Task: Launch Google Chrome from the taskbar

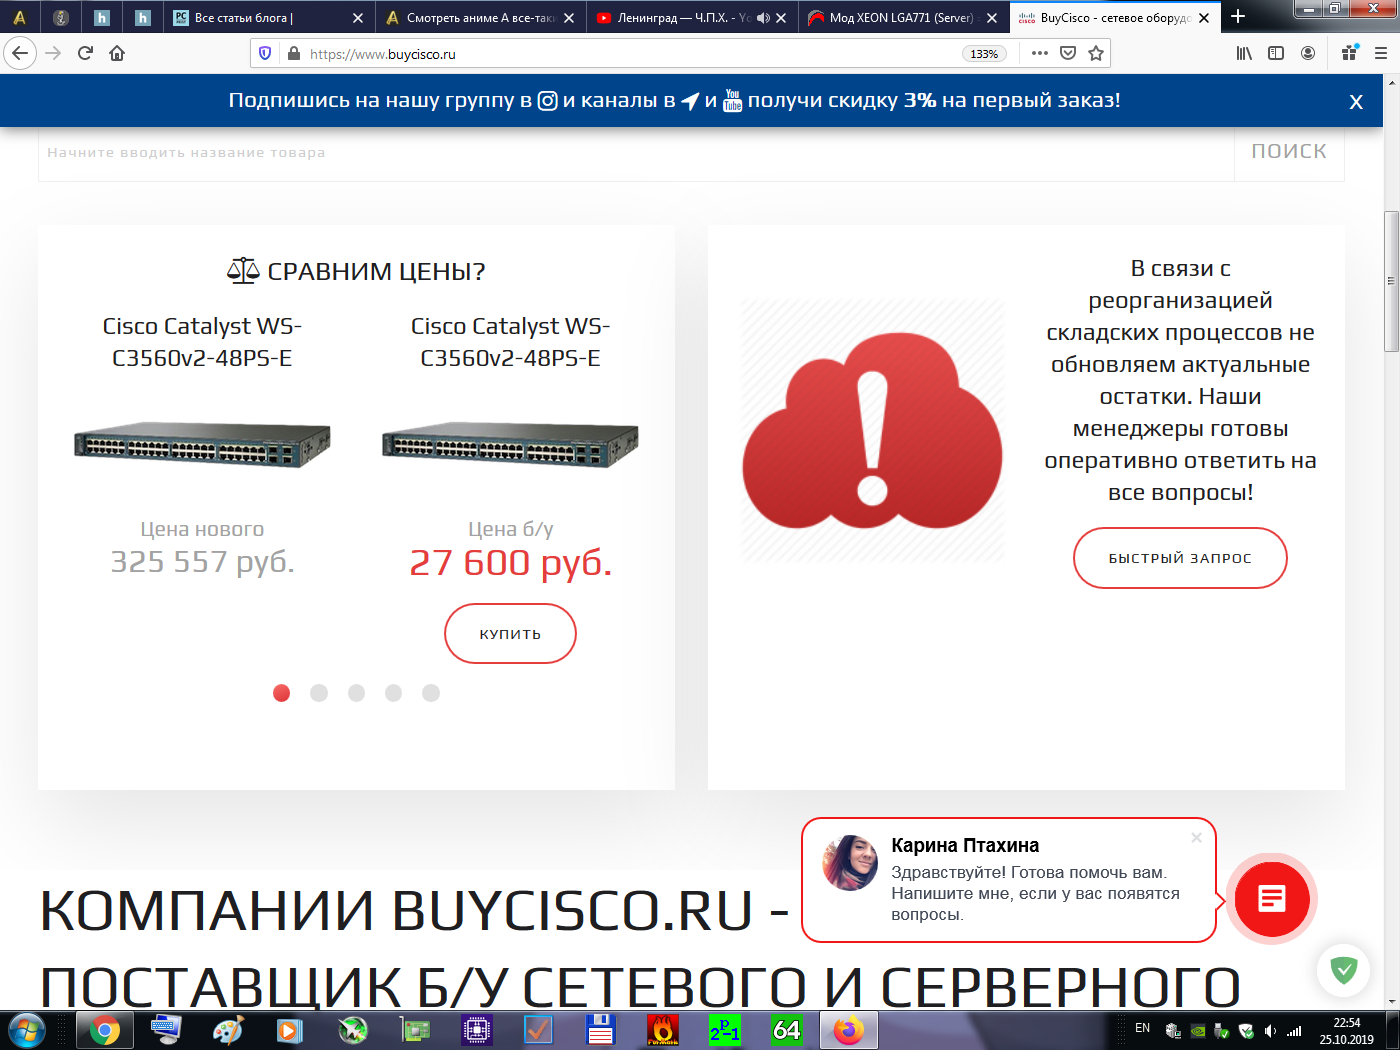Action: [104, 1030]
